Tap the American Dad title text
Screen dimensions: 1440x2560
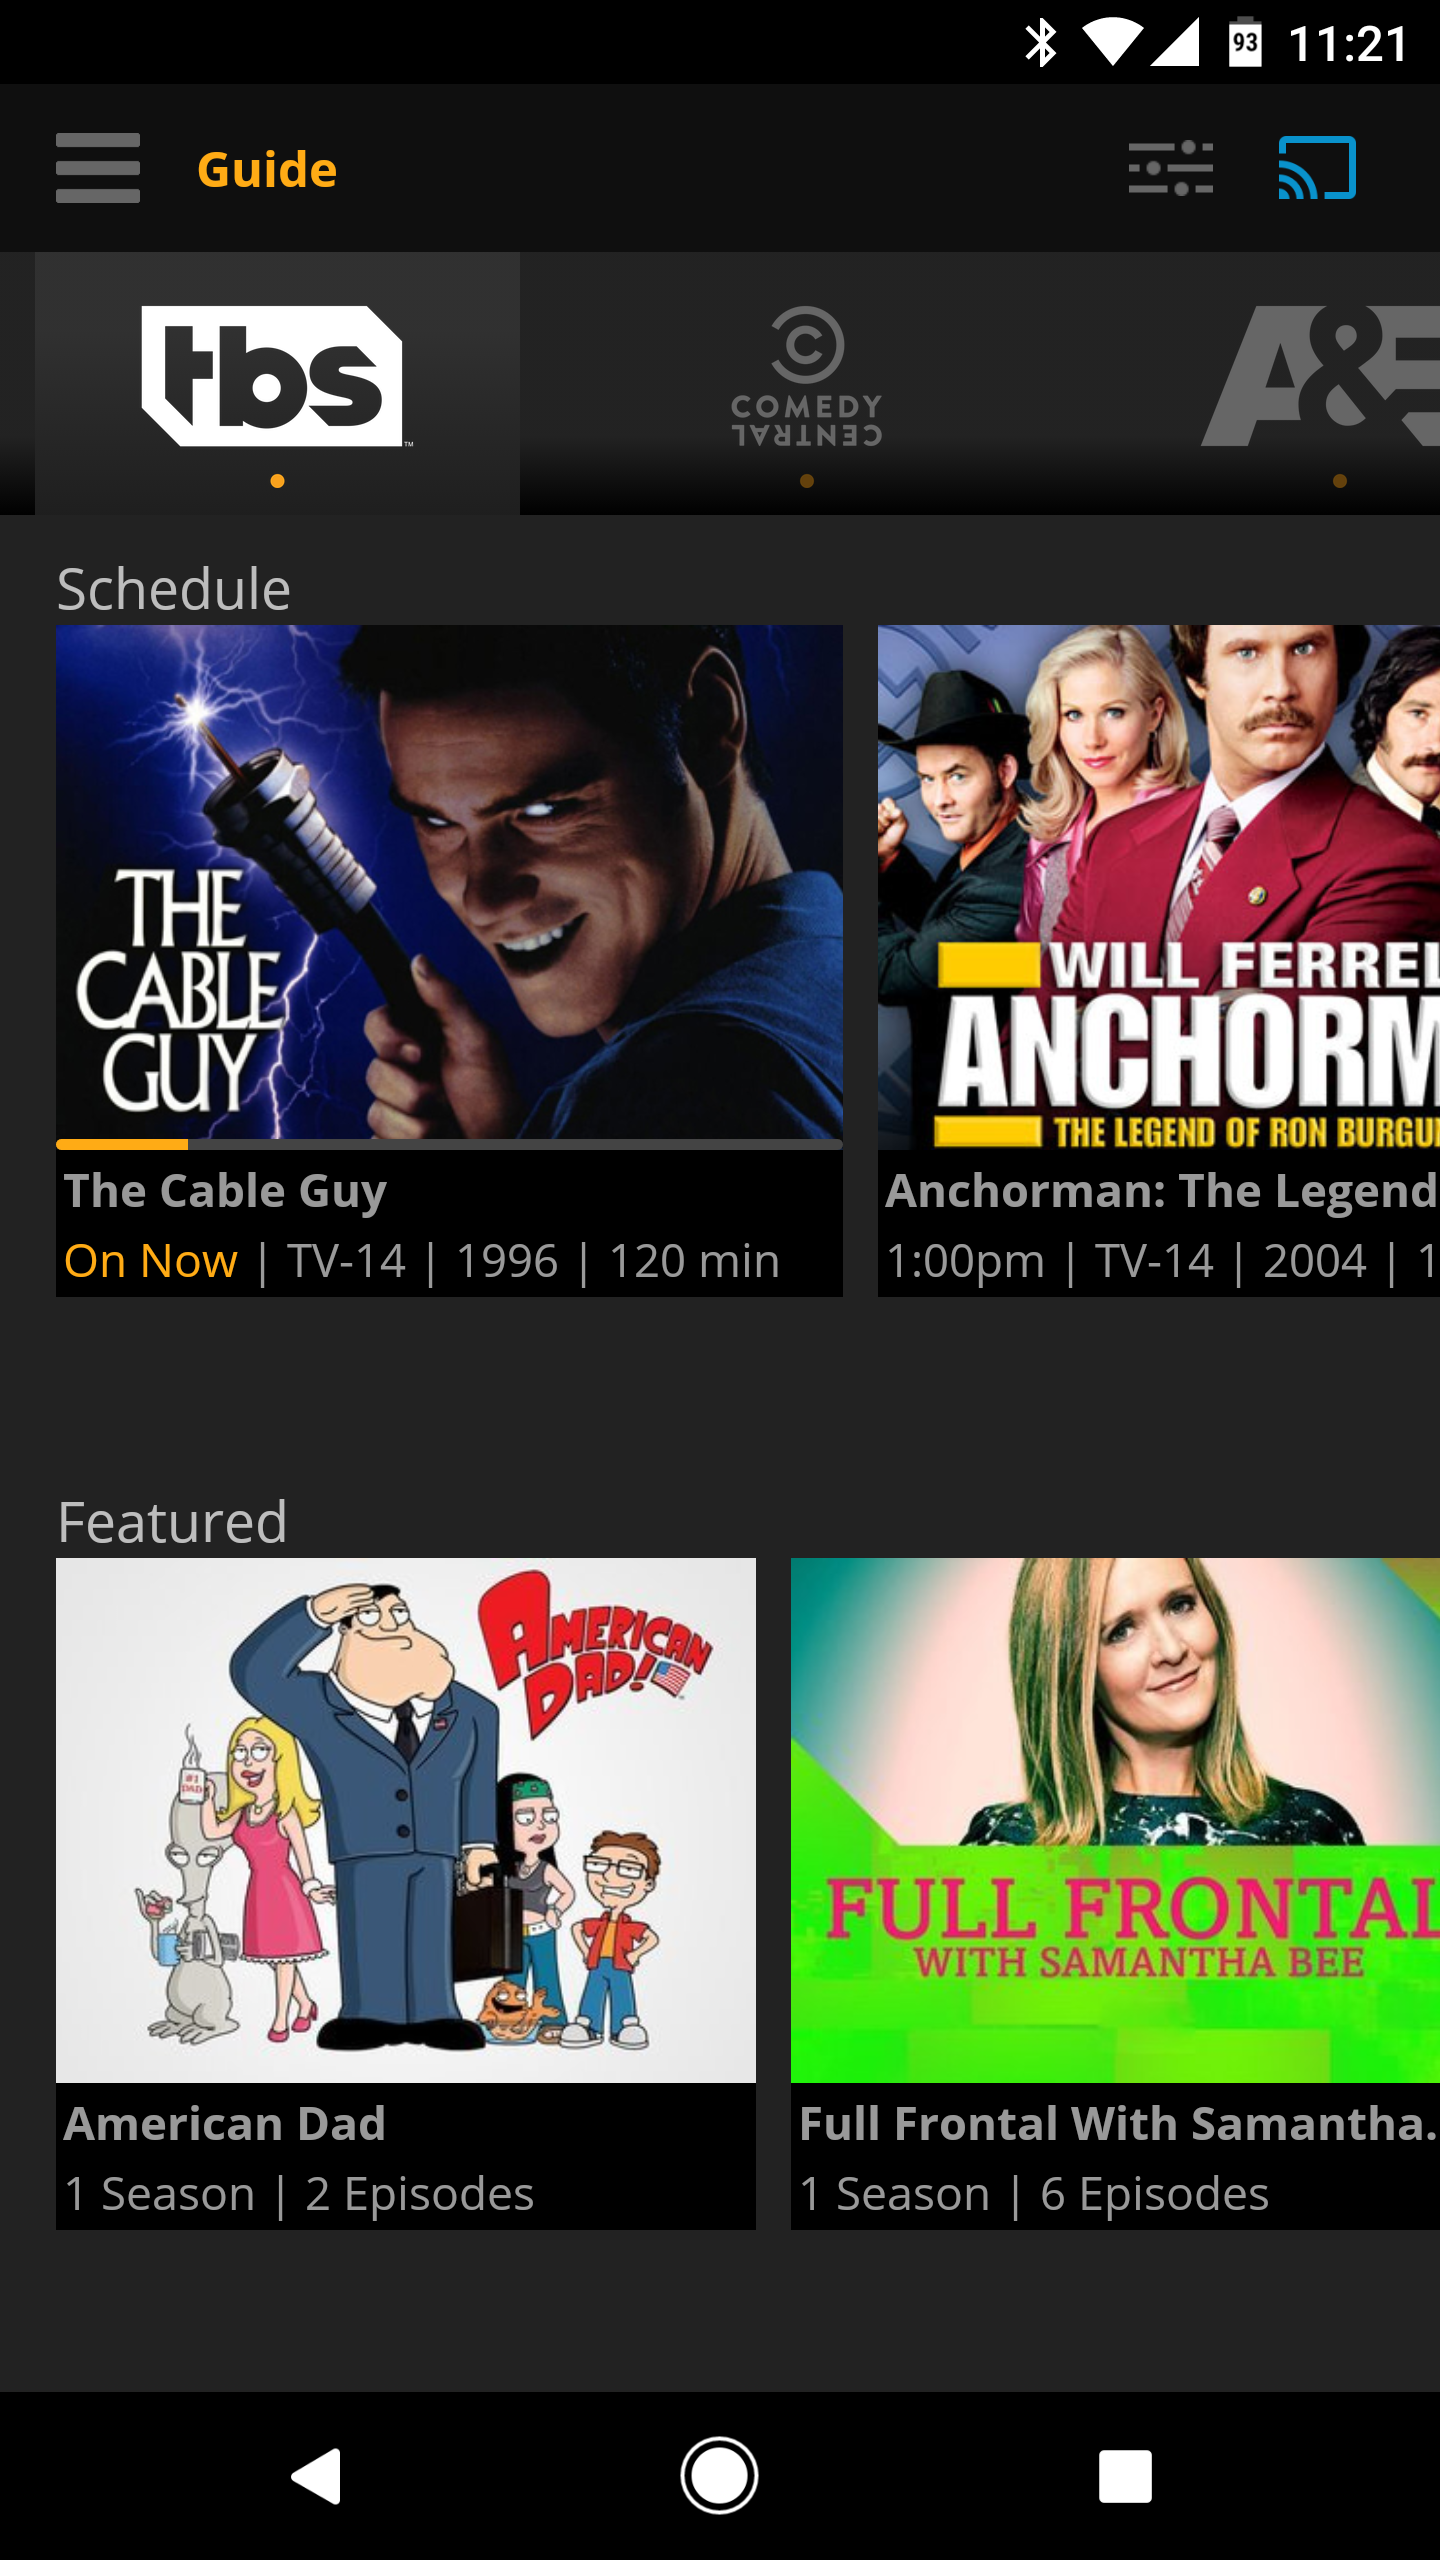pos(225,2124)
